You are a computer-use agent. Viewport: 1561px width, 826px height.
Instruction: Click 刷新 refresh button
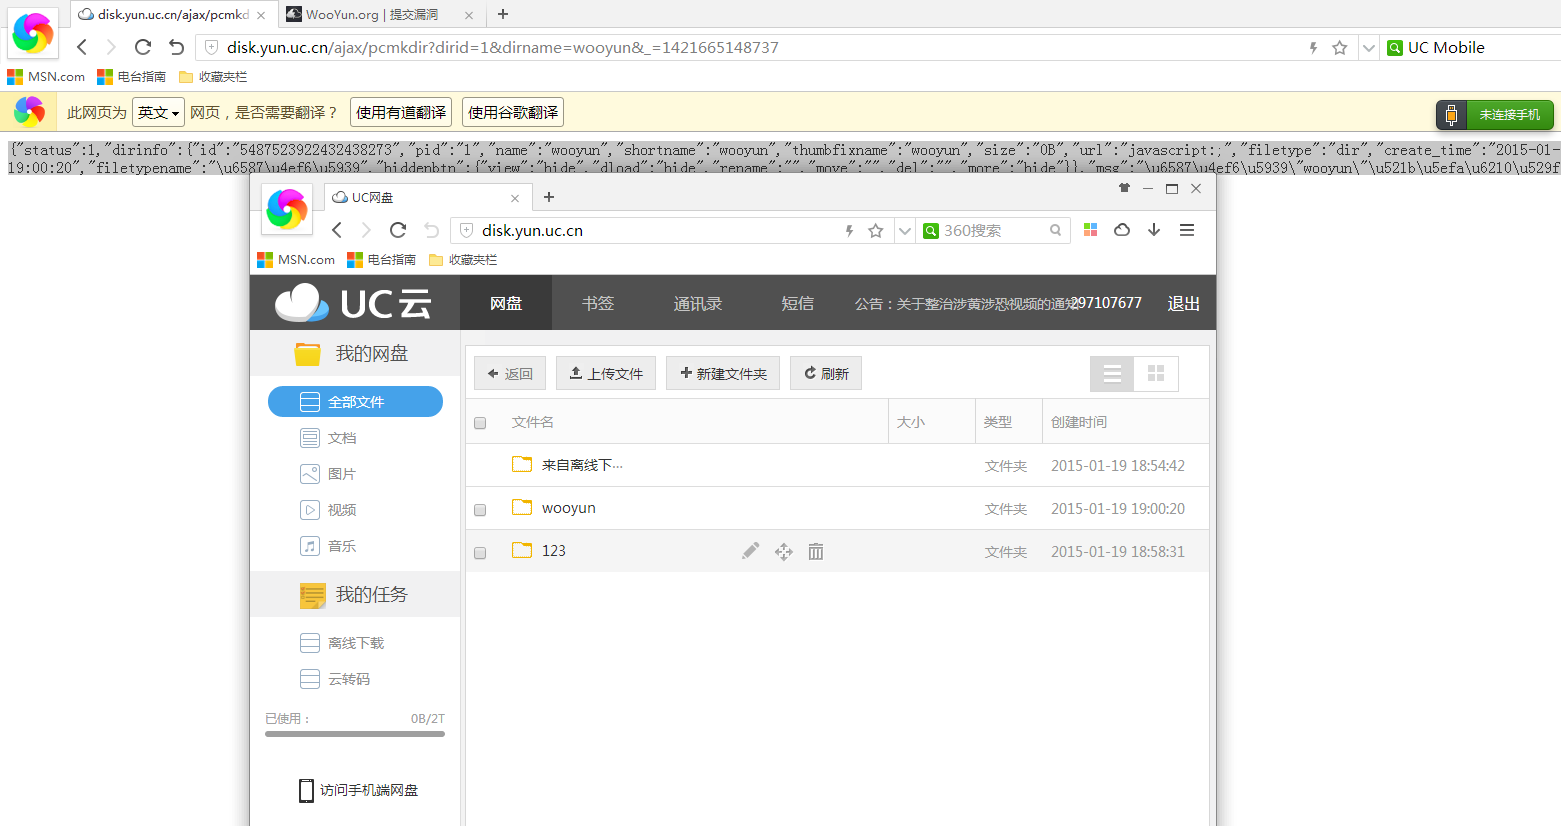coord(826,373)
